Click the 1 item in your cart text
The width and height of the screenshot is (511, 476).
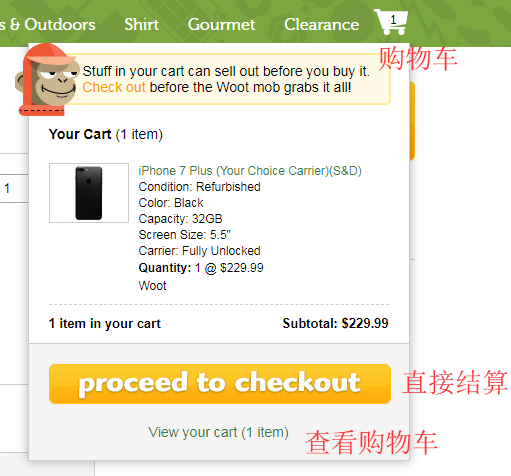click(x=105, y=324)
